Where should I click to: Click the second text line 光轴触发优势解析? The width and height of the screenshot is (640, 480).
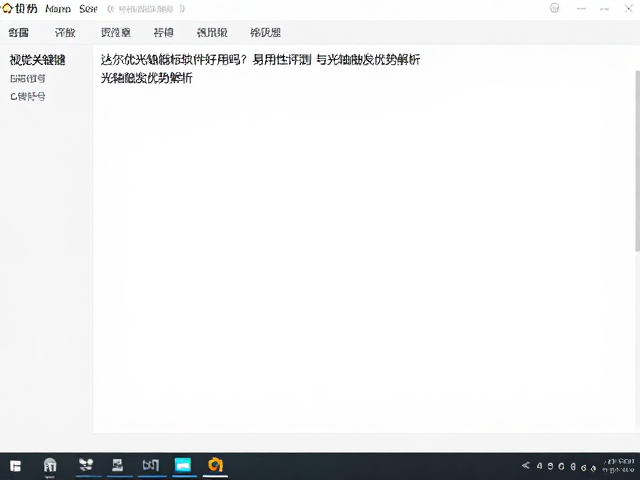pyautogui.click(x=147, y=78)
